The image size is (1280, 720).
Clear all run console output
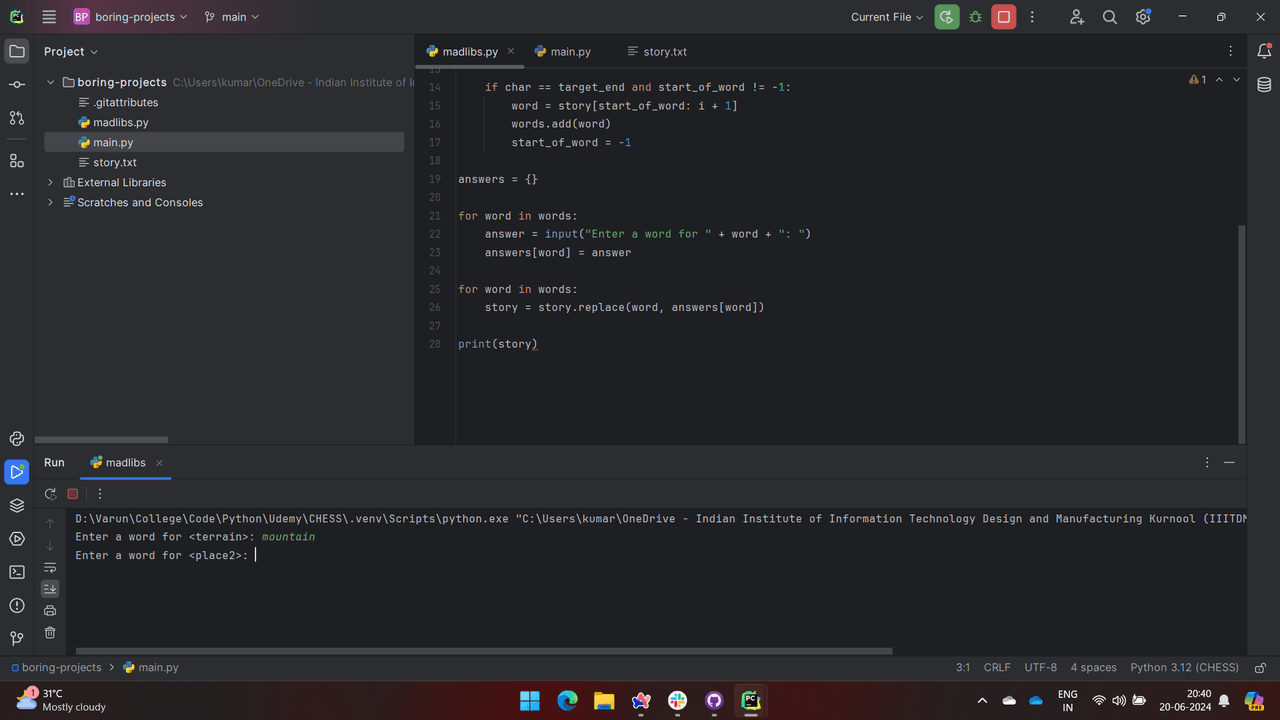click(x=50, y=632)
